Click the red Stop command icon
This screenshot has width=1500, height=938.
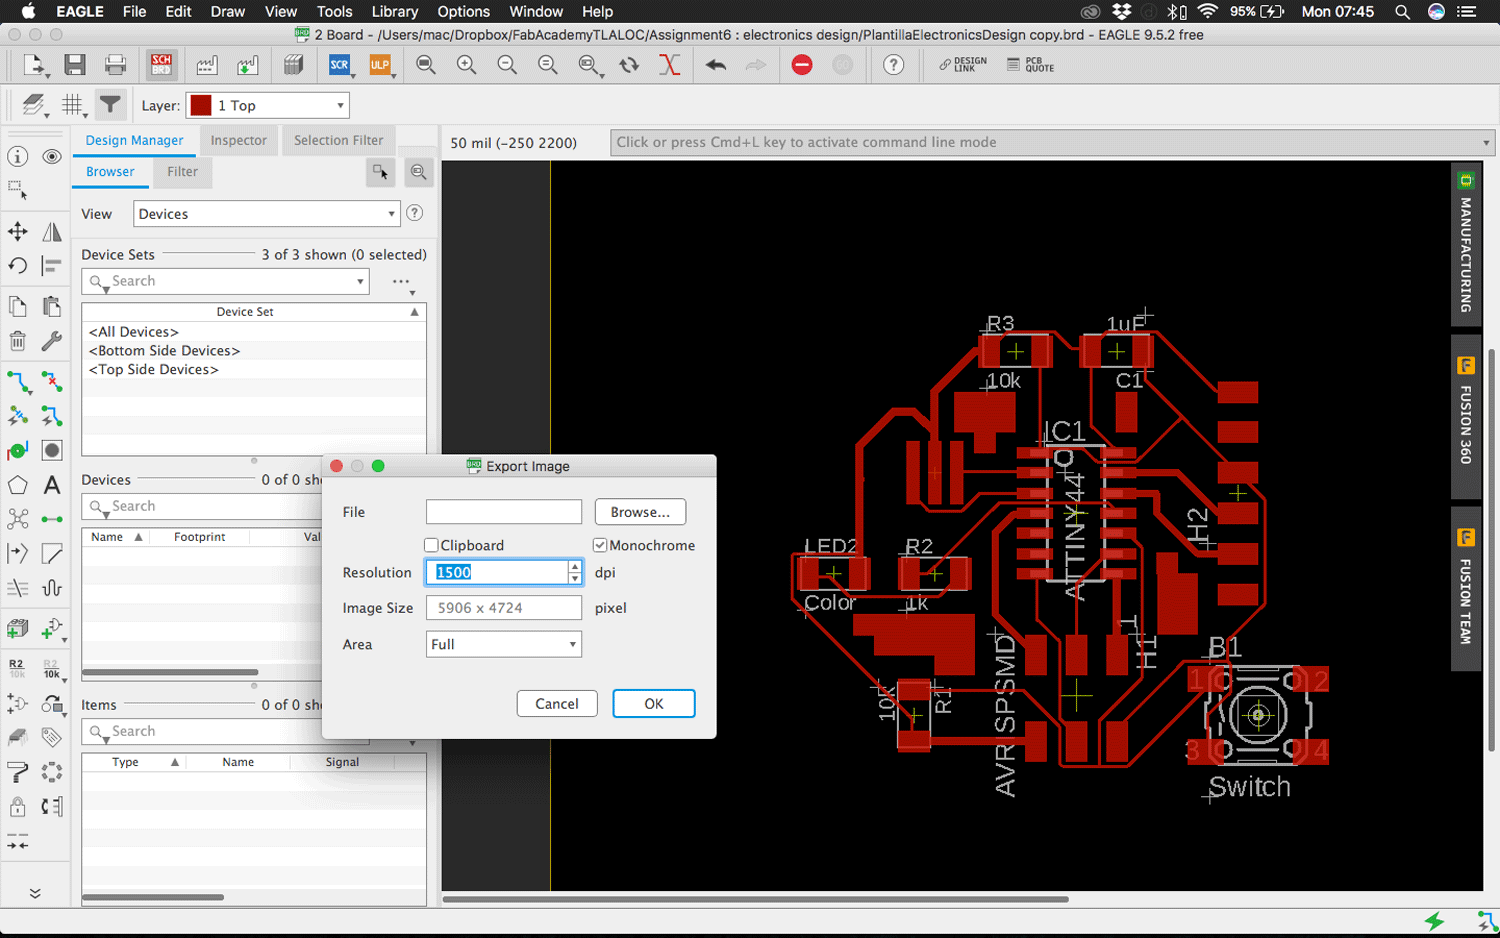tap(802, 65)
